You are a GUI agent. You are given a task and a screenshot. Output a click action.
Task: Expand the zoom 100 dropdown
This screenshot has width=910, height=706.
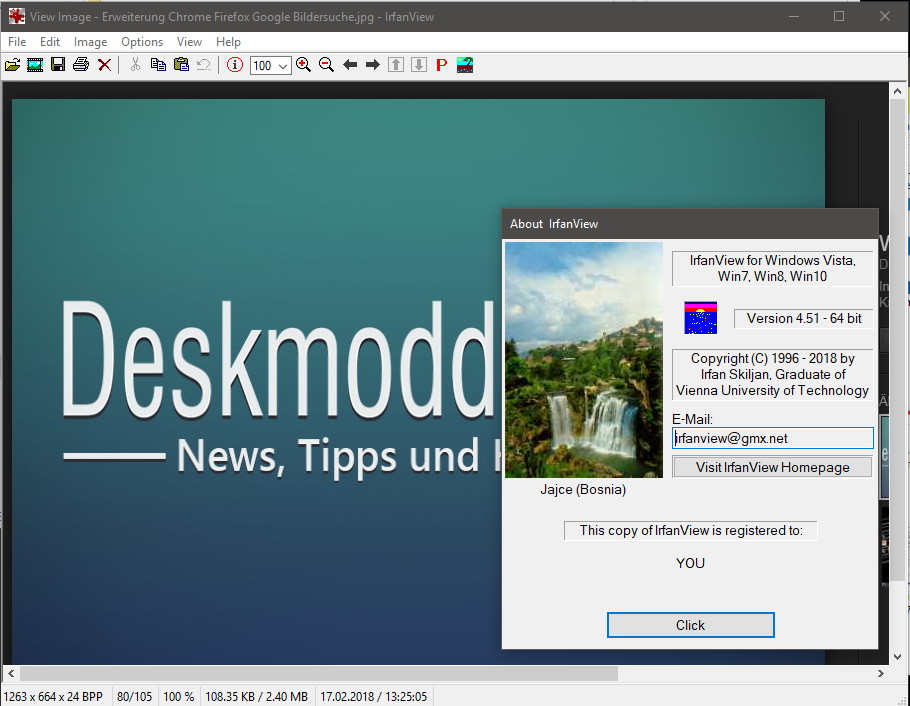283,66
